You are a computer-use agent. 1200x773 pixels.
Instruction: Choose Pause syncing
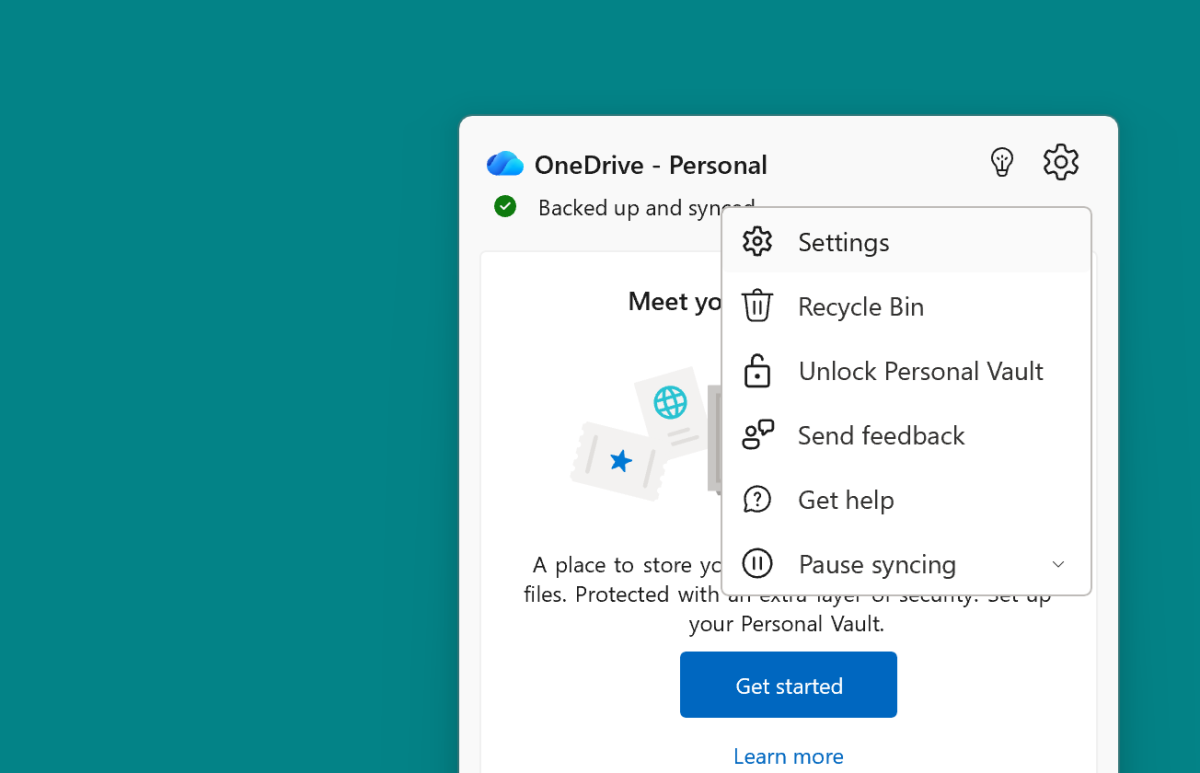(x=906, y=564)
